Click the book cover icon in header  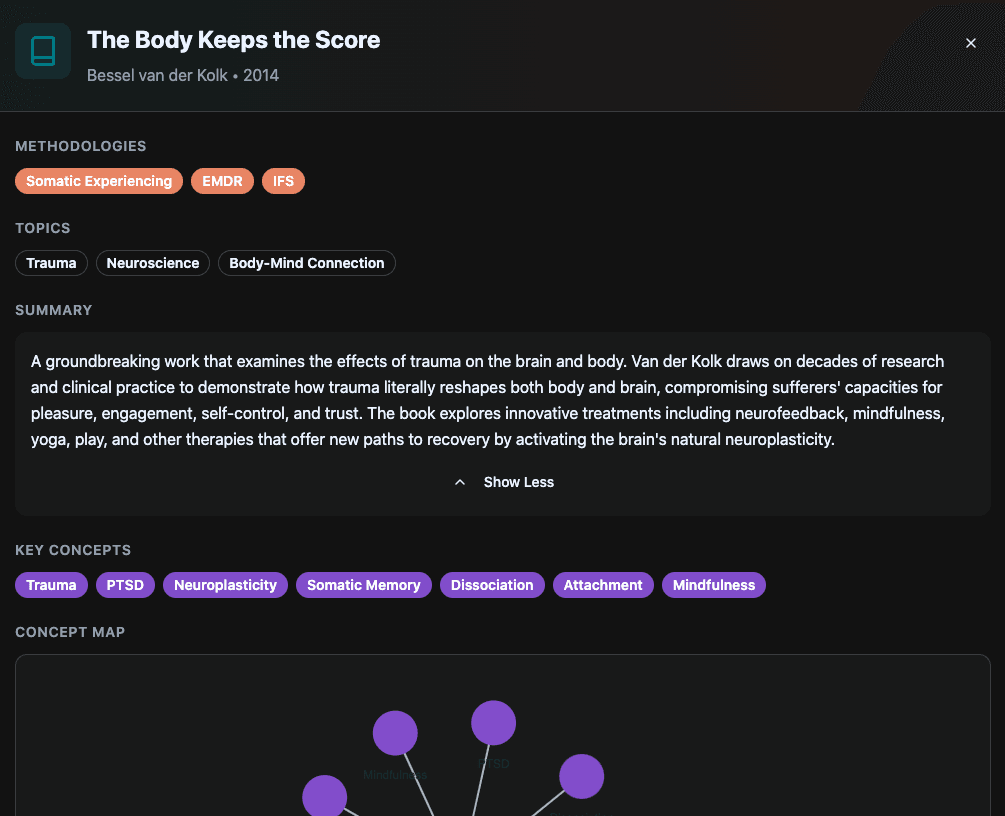point(42,50)
